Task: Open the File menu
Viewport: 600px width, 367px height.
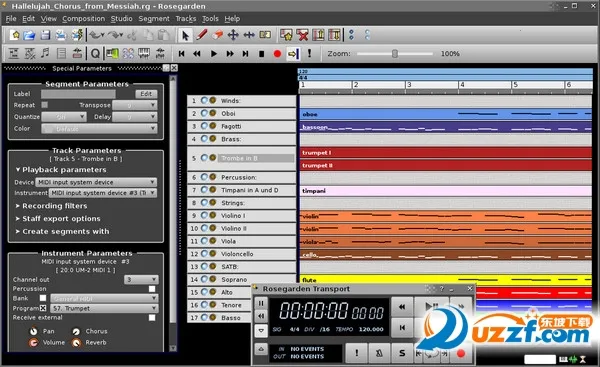Action: (x=11, y=18)
